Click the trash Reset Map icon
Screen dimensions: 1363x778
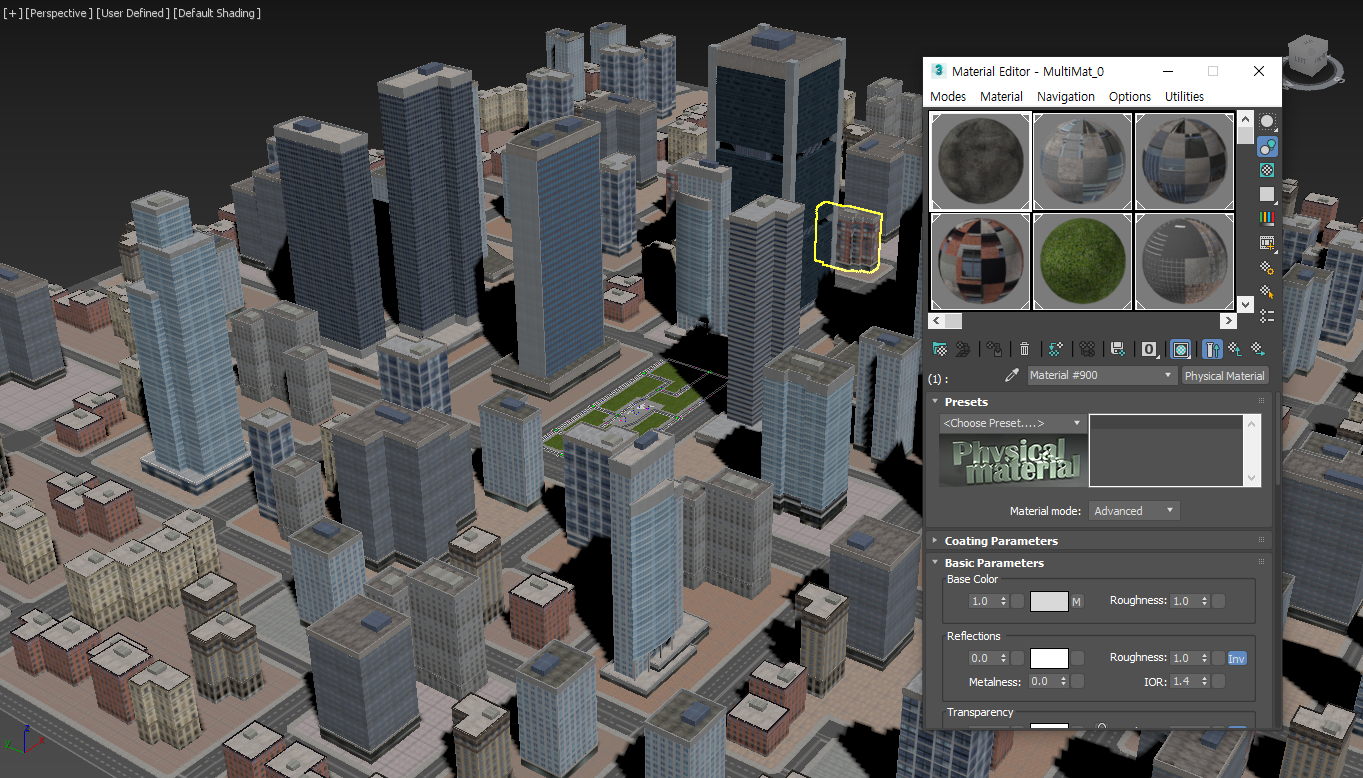[x=1024, y=349]
